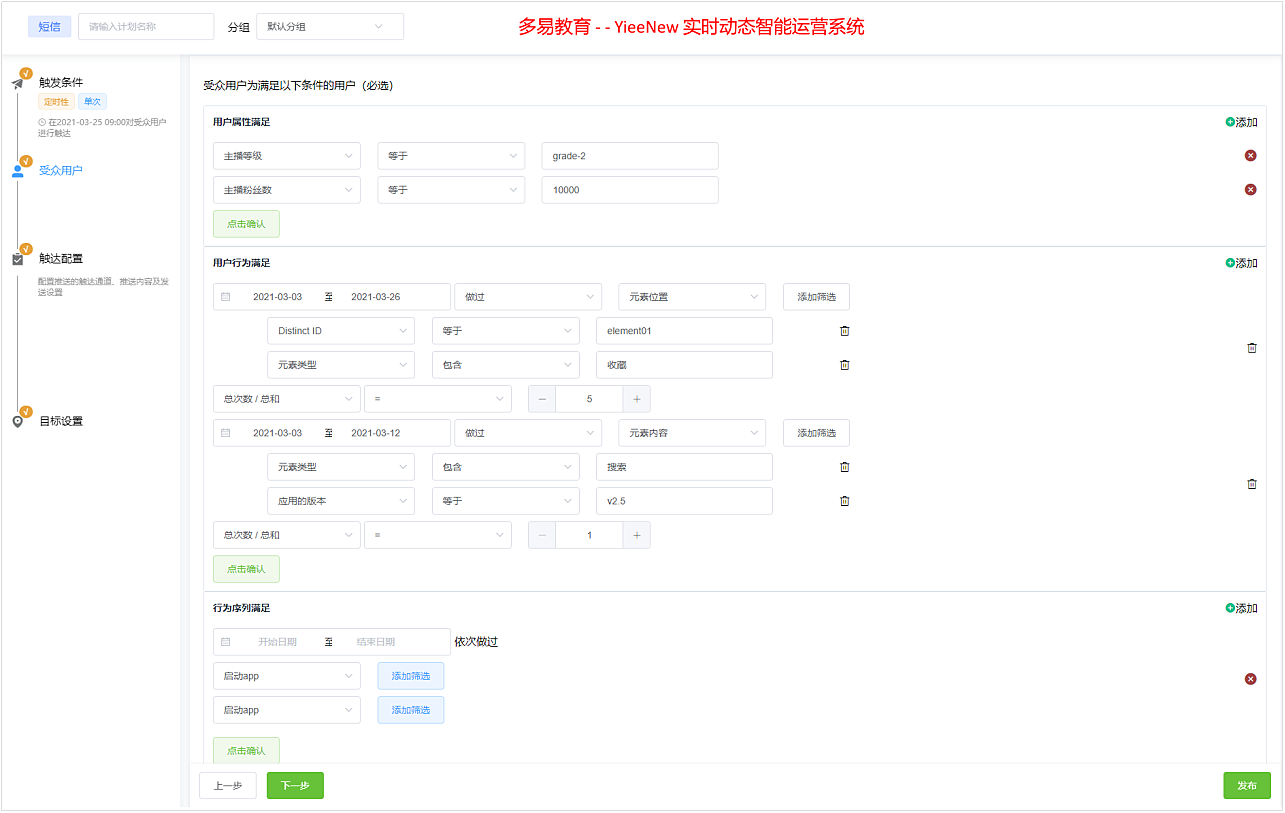Click the 触达配置 checklist icon
The width and height of the screenshot is (1285, 813).
[17, 259]
